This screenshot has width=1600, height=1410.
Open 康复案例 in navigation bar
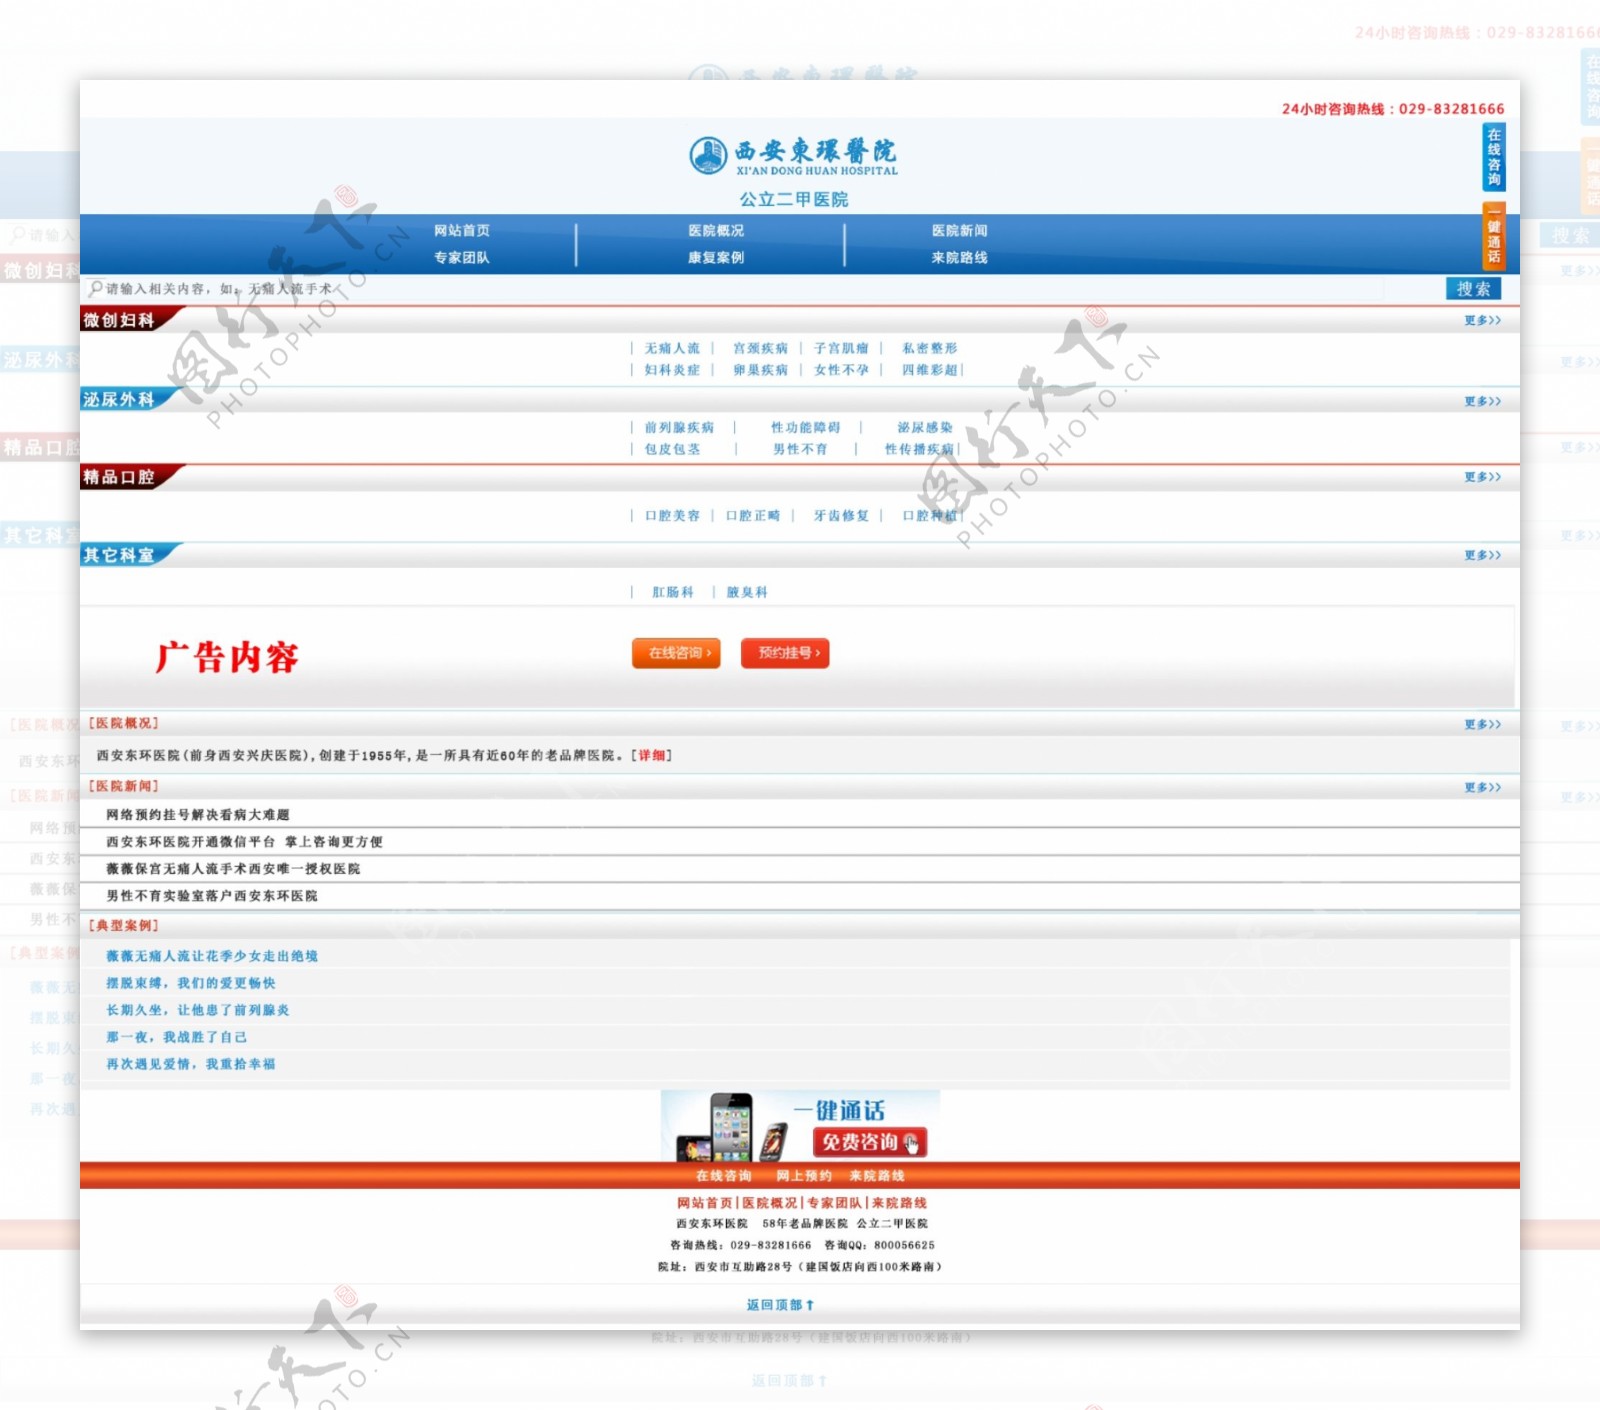[716, 257]
